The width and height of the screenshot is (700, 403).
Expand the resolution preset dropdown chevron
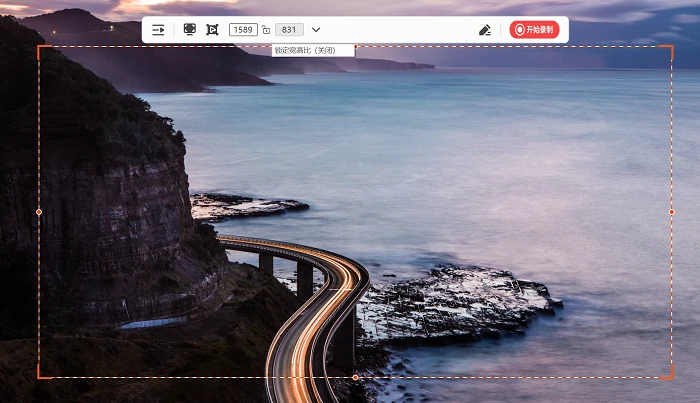[316, 30]
